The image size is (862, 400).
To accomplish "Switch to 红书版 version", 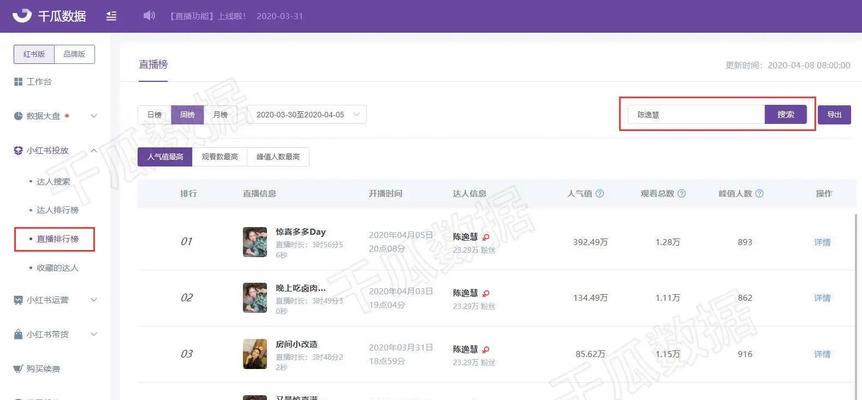I will coord(34,54).
